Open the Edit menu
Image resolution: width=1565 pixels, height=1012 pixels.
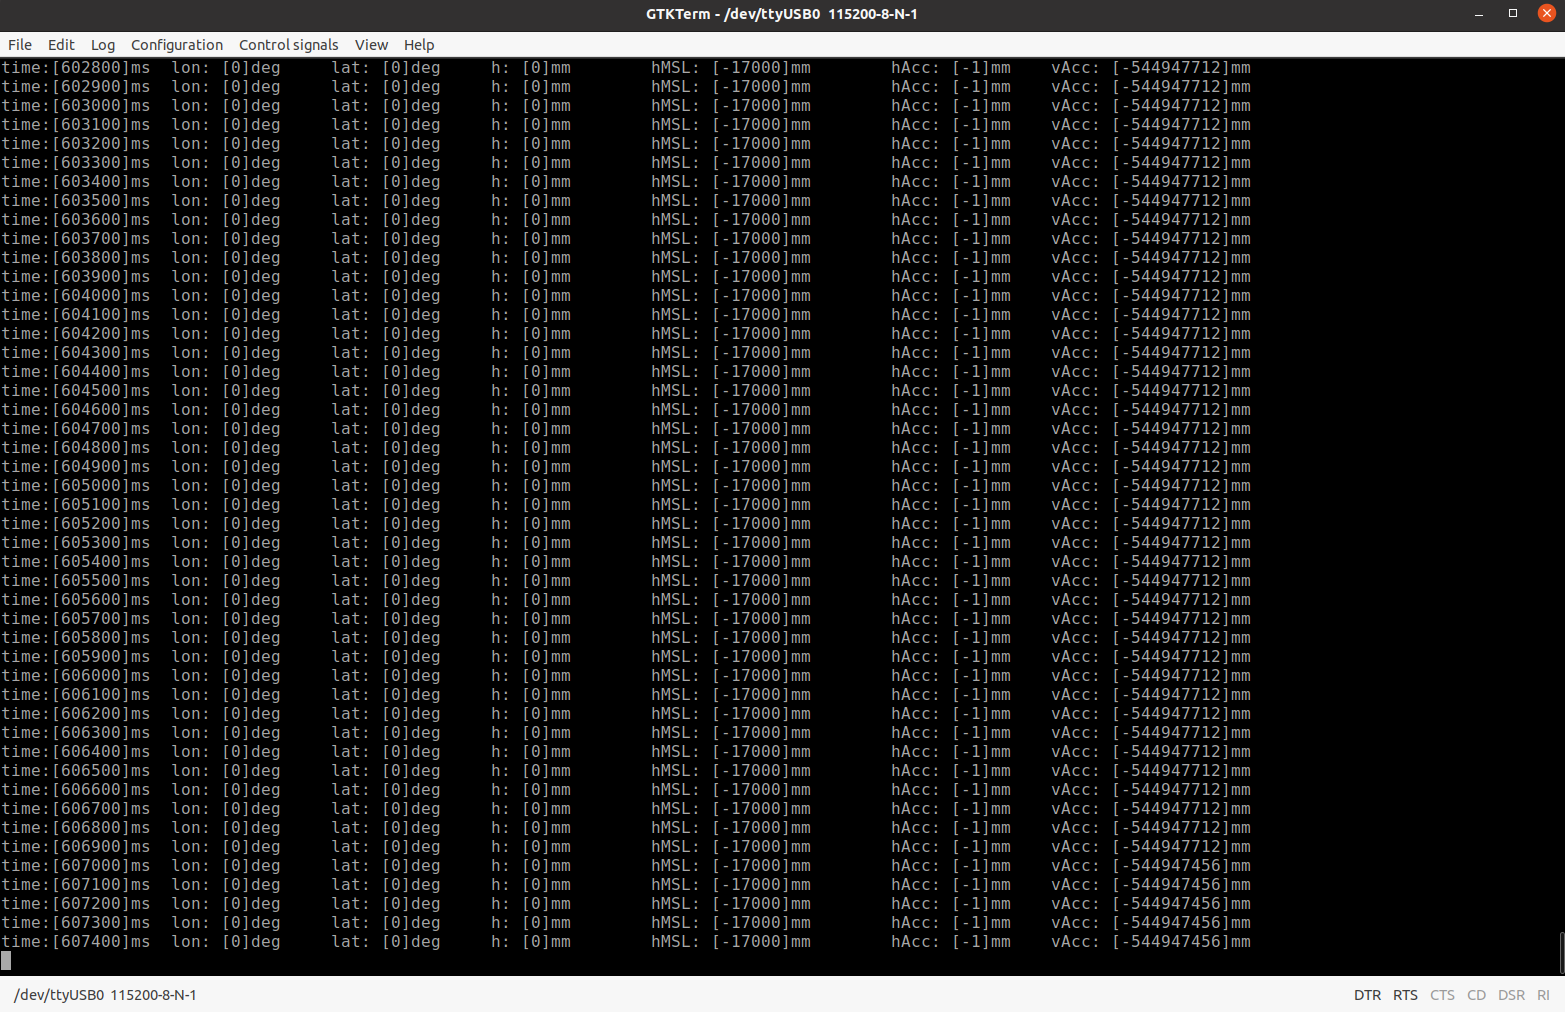[61, 45]
